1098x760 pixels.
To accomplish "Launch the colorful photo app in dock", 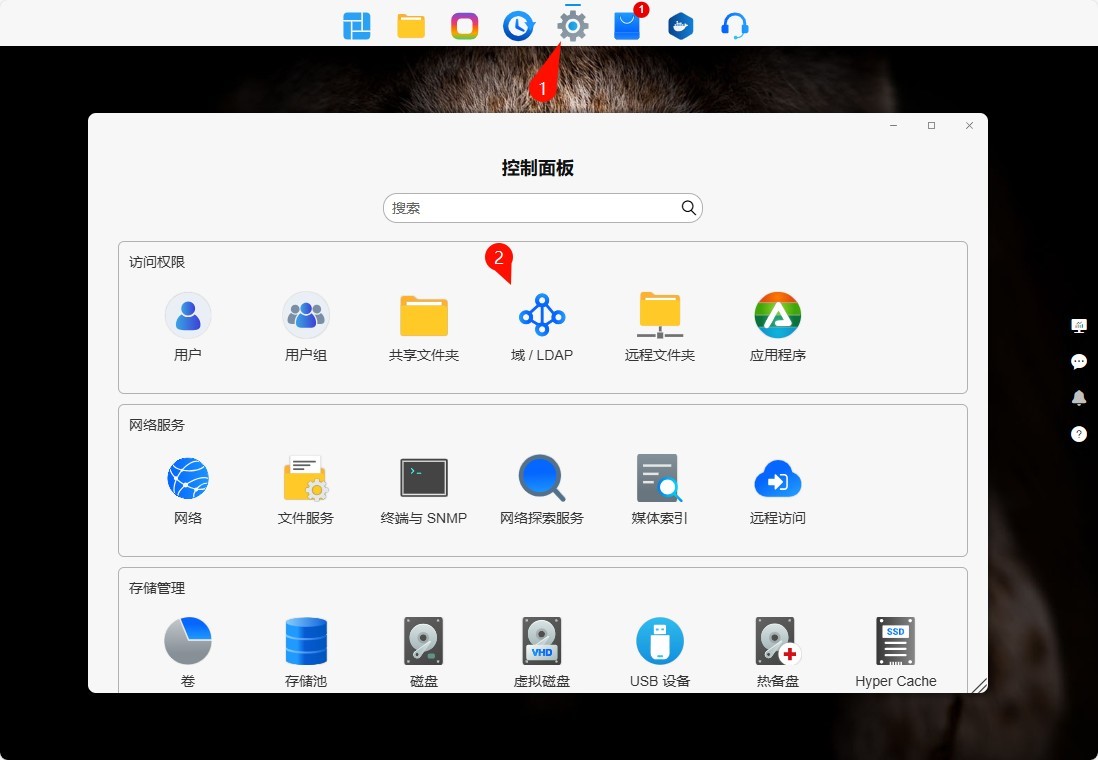I will coord(464,26).
